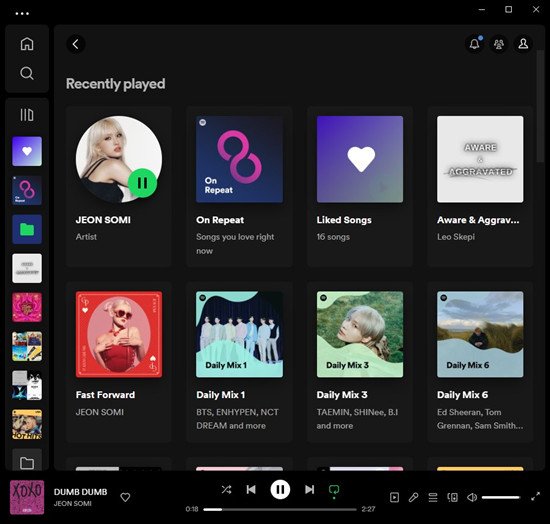Open full screen player icon
The height and width of the screenshot is (524, 550).
tap(535, 497)
